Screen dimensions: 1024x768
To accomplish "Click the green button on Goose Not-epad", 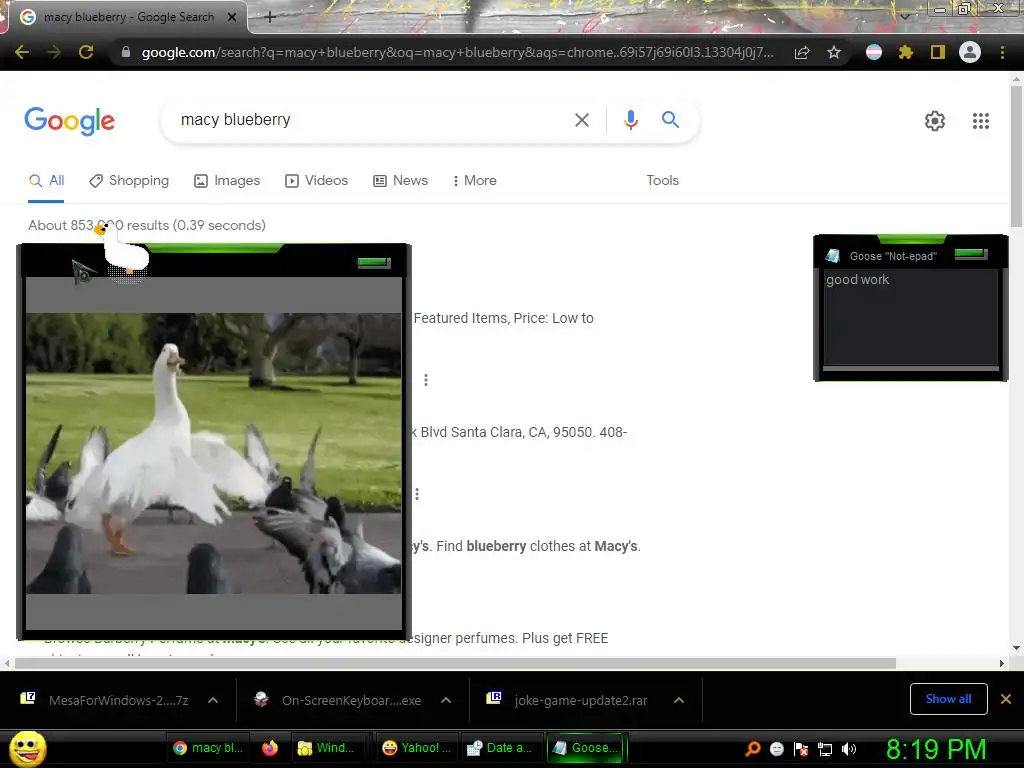I will click(971, 253).
